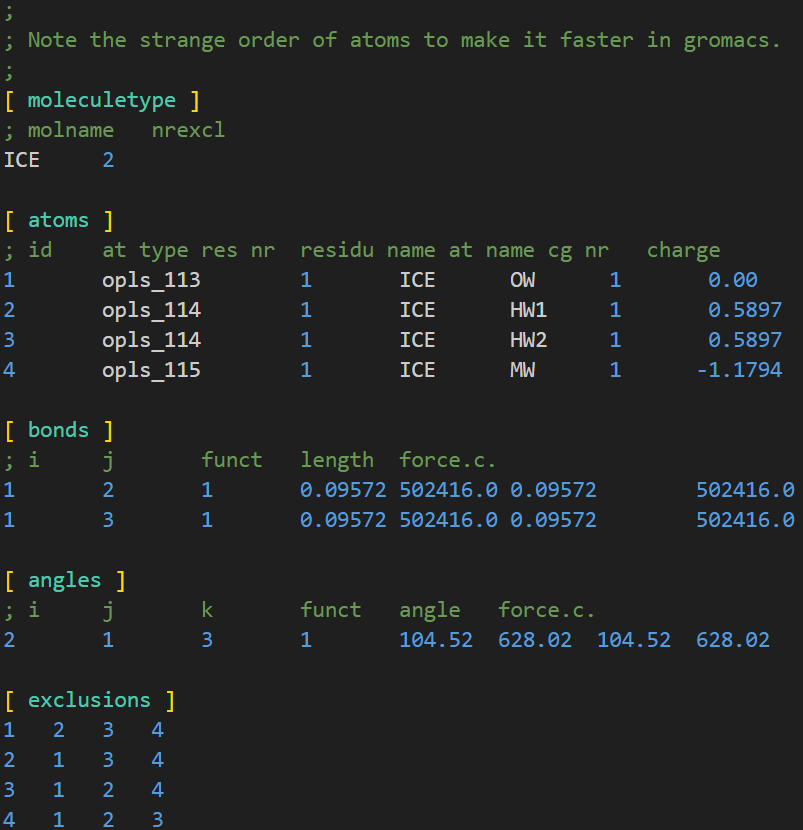
Task: Click the bonds section header
Action: [x=58, y=430]
